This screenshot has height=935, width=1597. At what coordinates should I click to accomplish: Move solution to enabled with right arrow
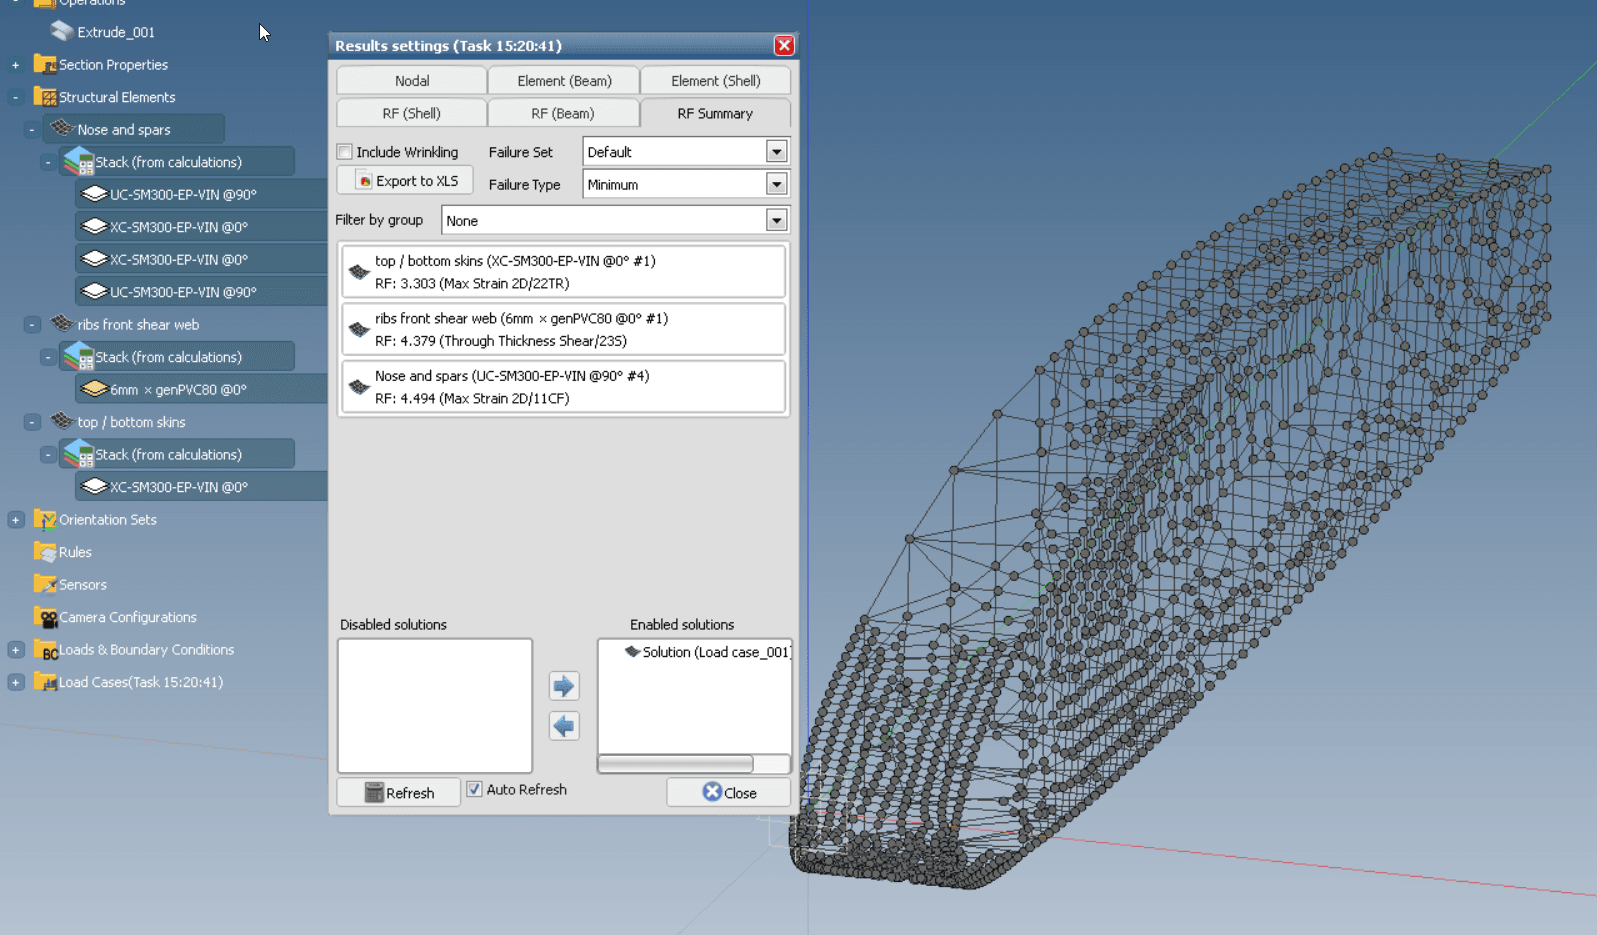click(x=564, y=686)
